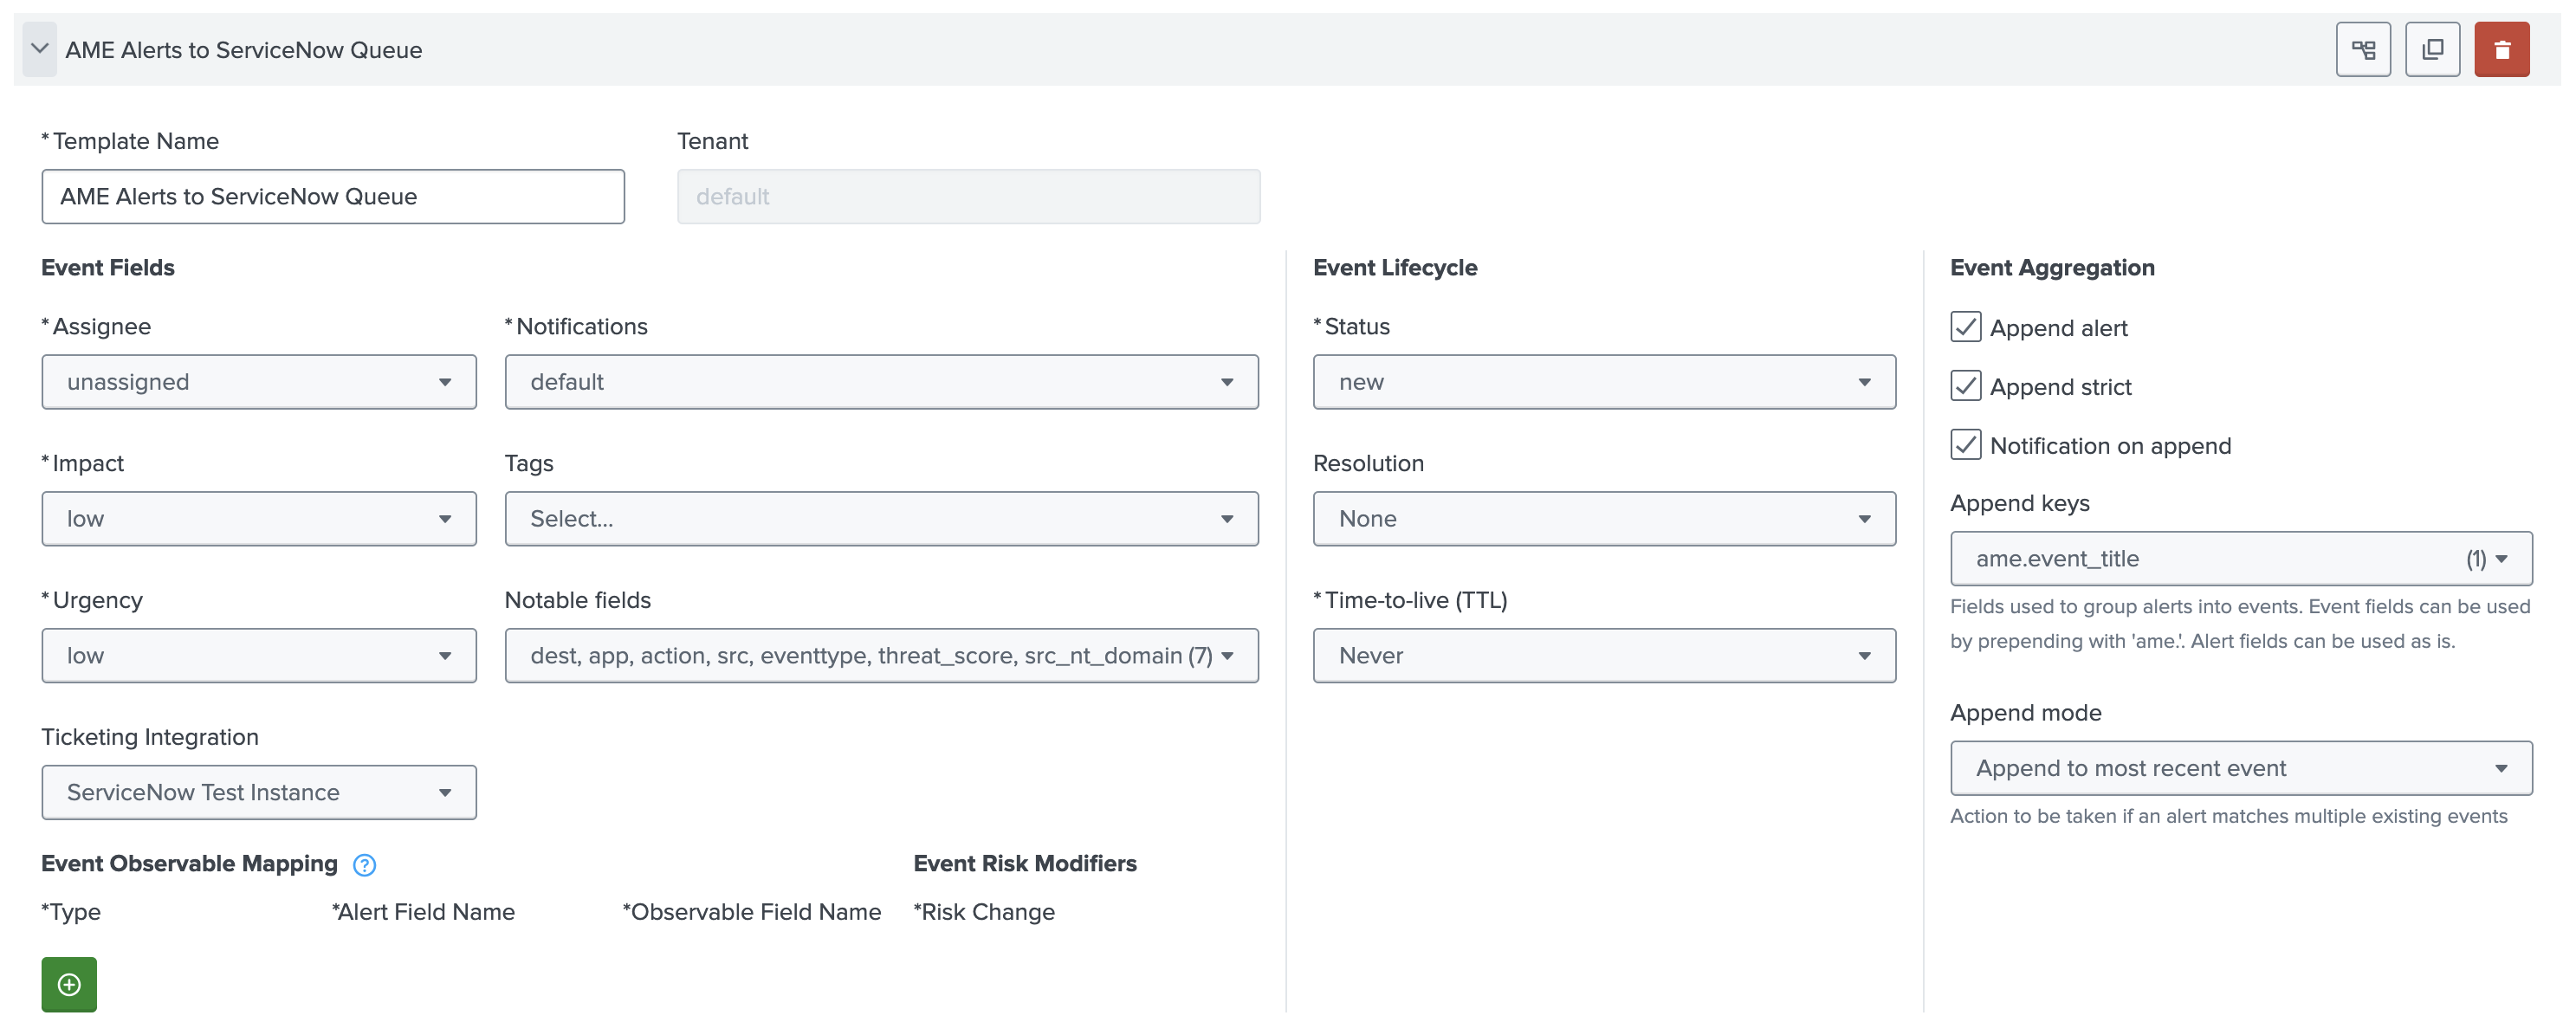Open the event hierarchy view icon
Viewport: 2576px width, 1022px height.
click(x=2363, y=48)
